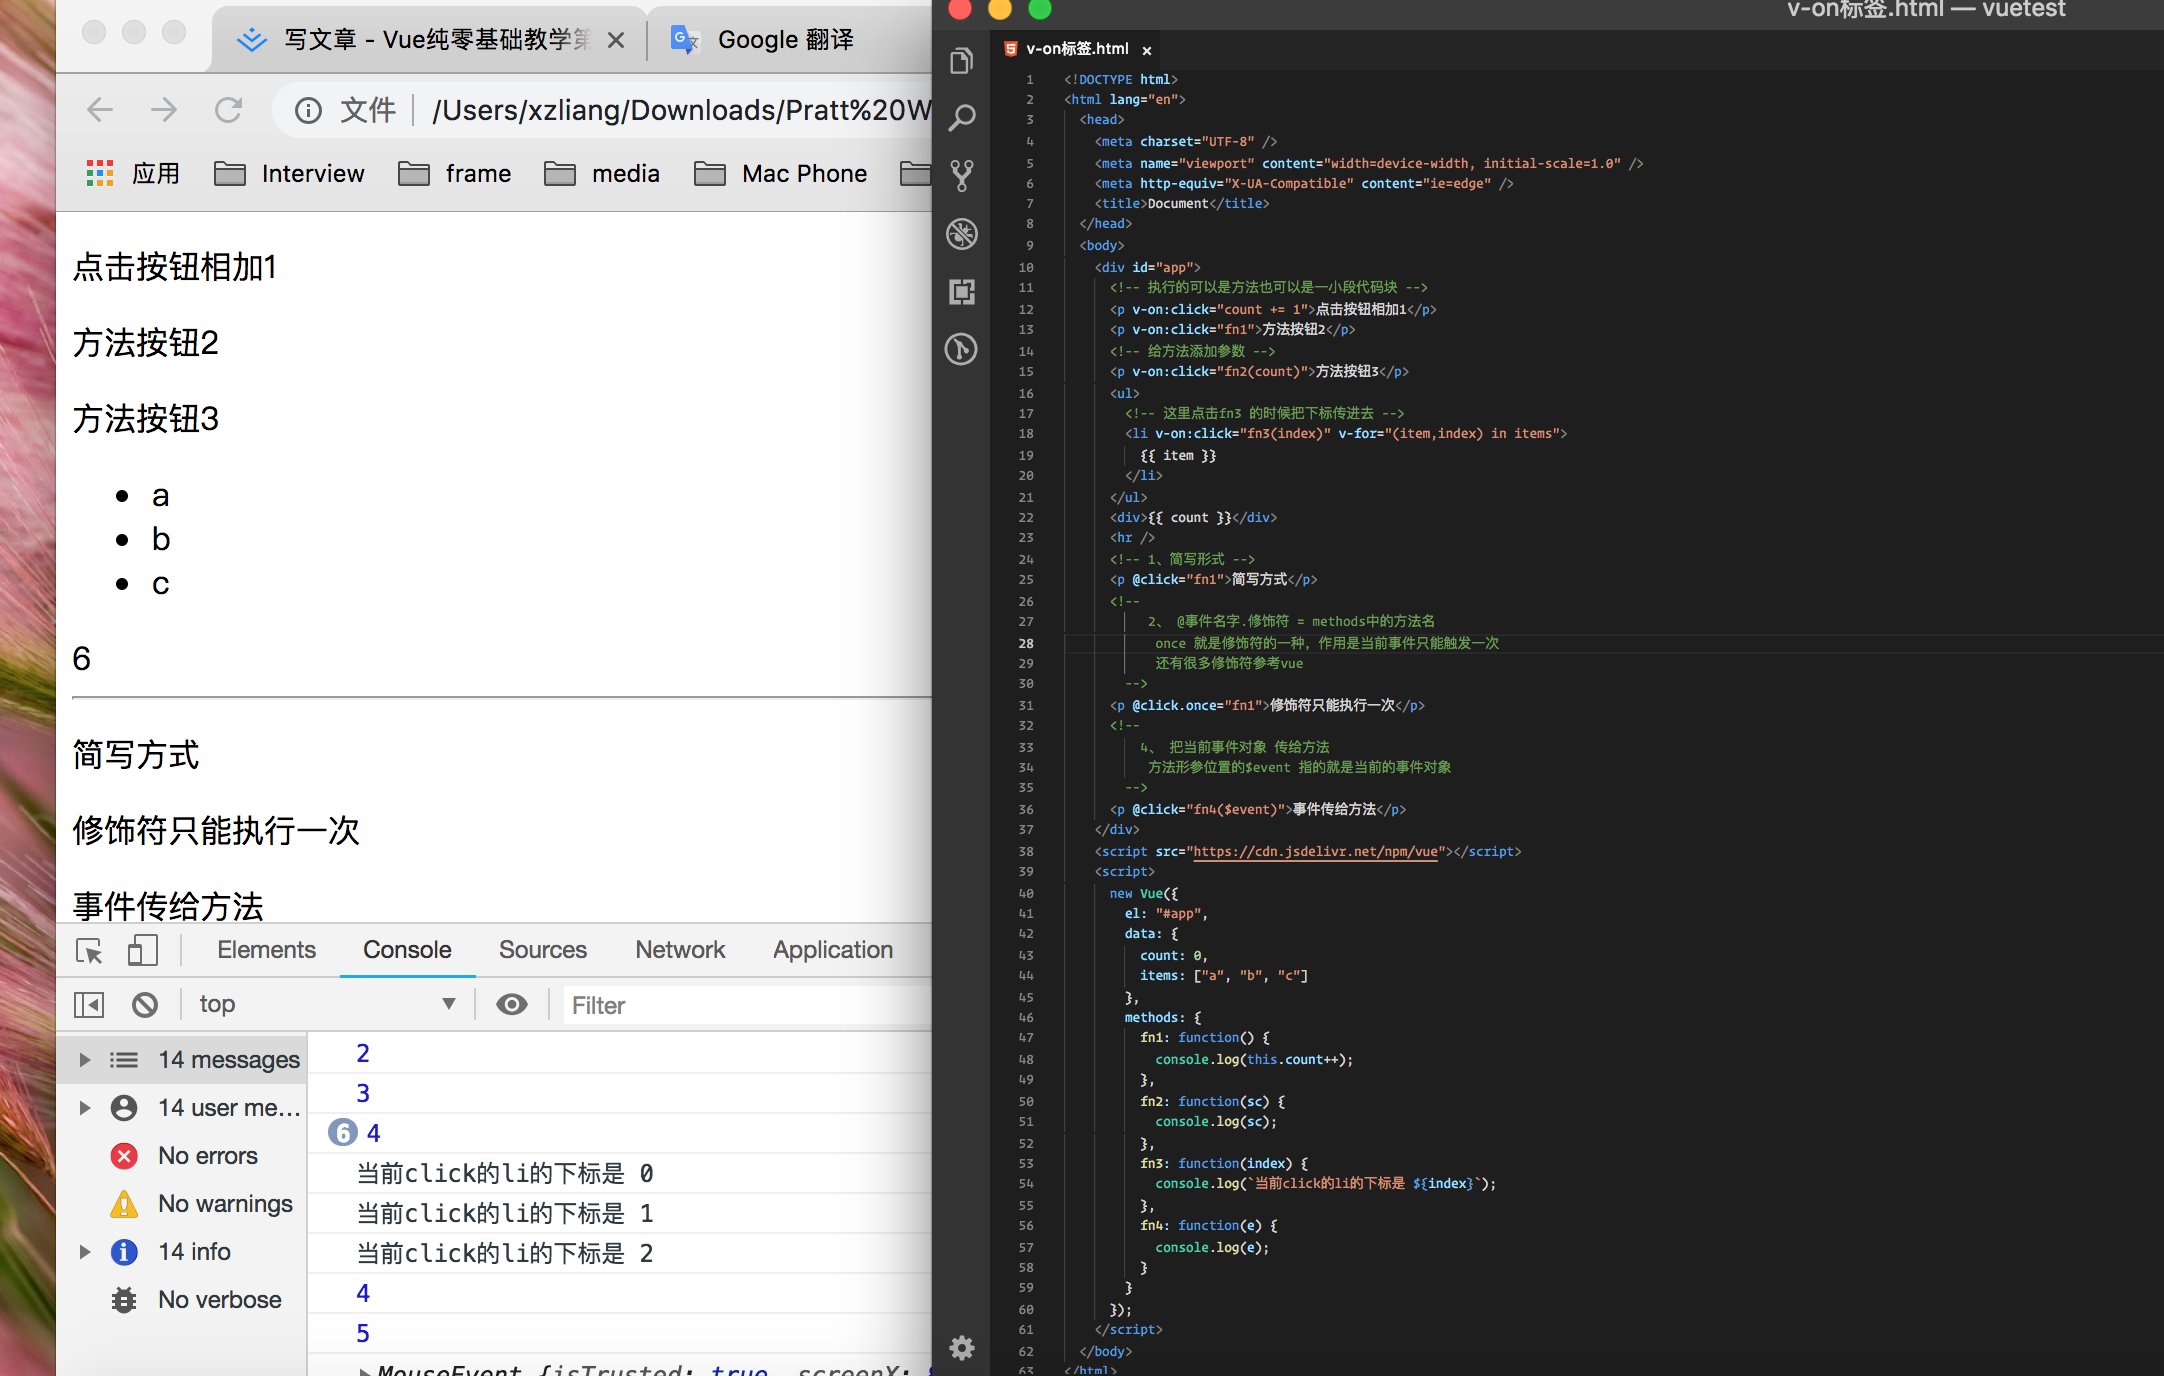Toggle the live expression eye icon
Screen dimensions: 2164x1376
click(x=512, y=1004)
